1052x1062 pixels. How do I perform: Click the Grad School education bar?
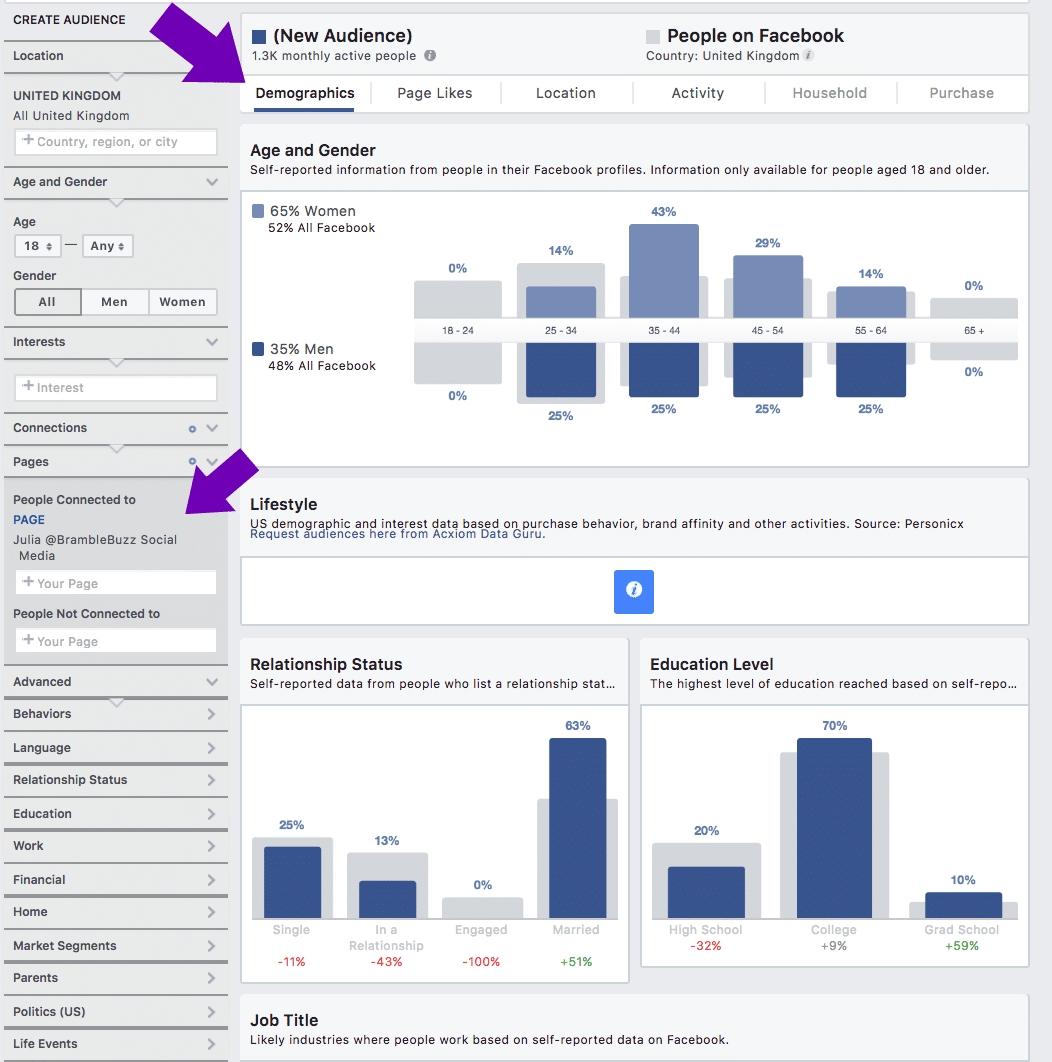click(963, 906)
